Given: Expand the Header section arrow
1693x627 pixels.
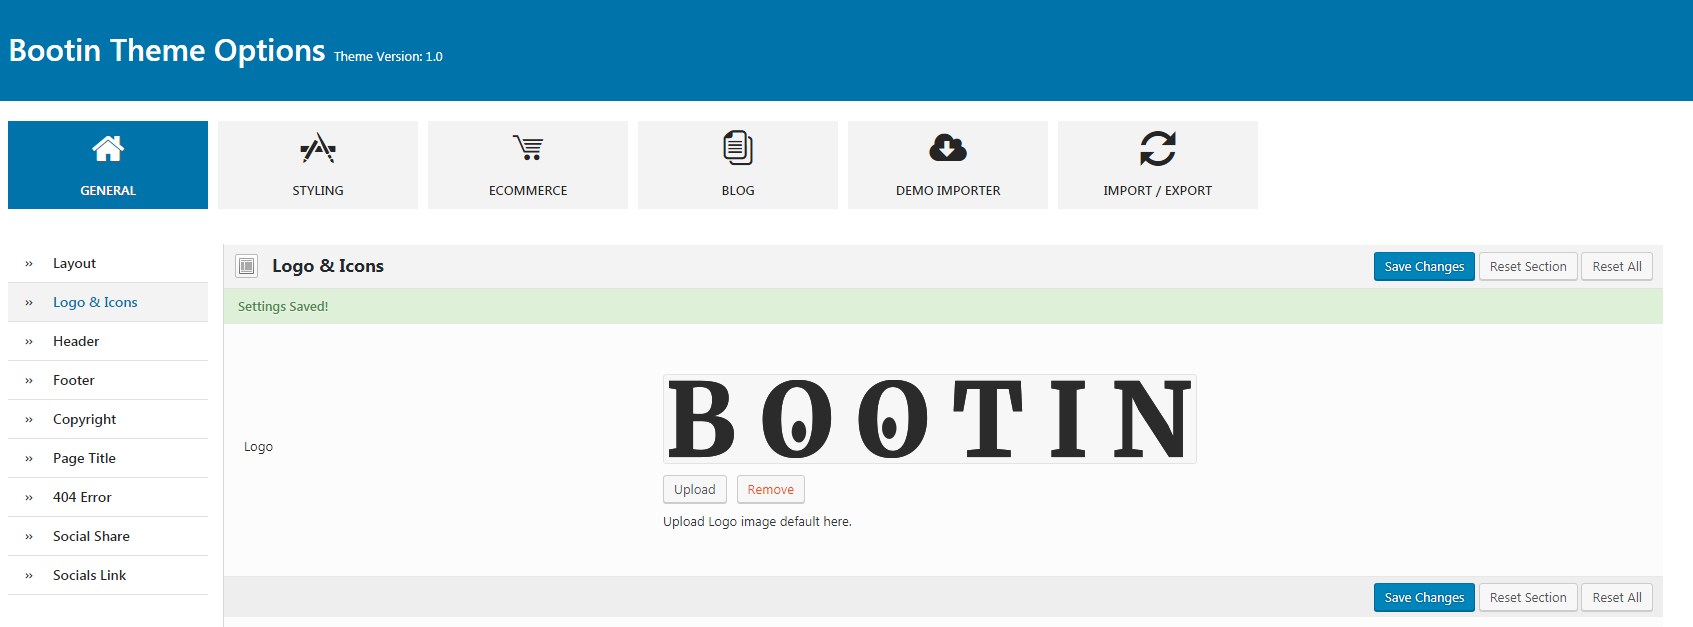Looking at the screenshot, I should pos(29,342).
